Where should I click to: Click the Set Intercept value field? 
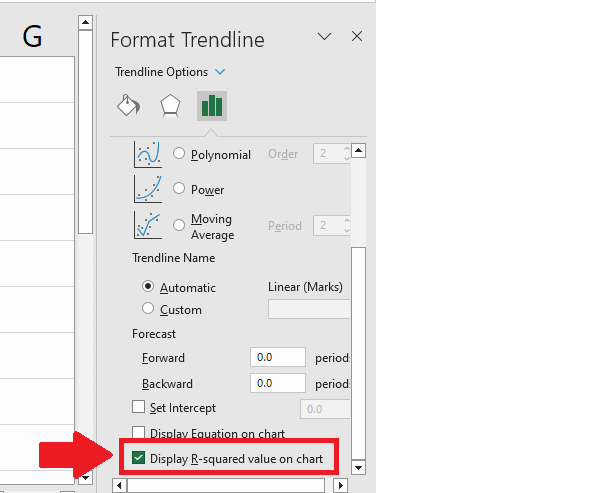click(325, 409)
